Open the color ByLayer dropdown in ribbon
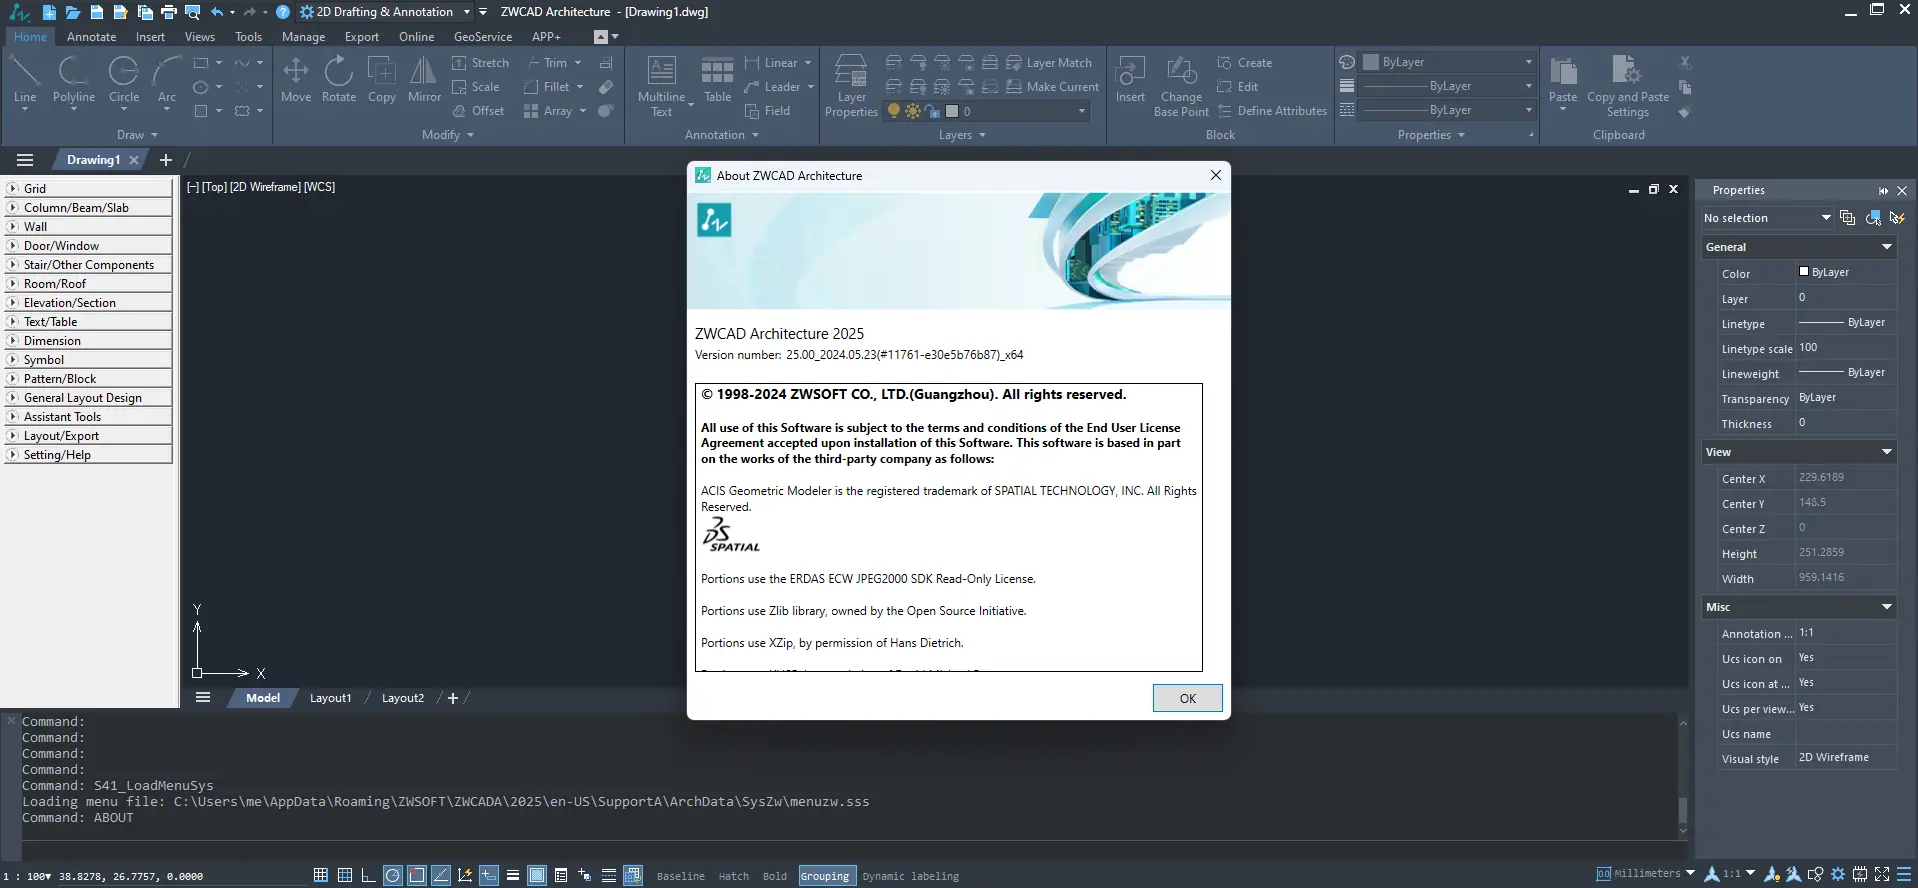Screen dimensions: 1918x888 click(x=1448, y=62)
